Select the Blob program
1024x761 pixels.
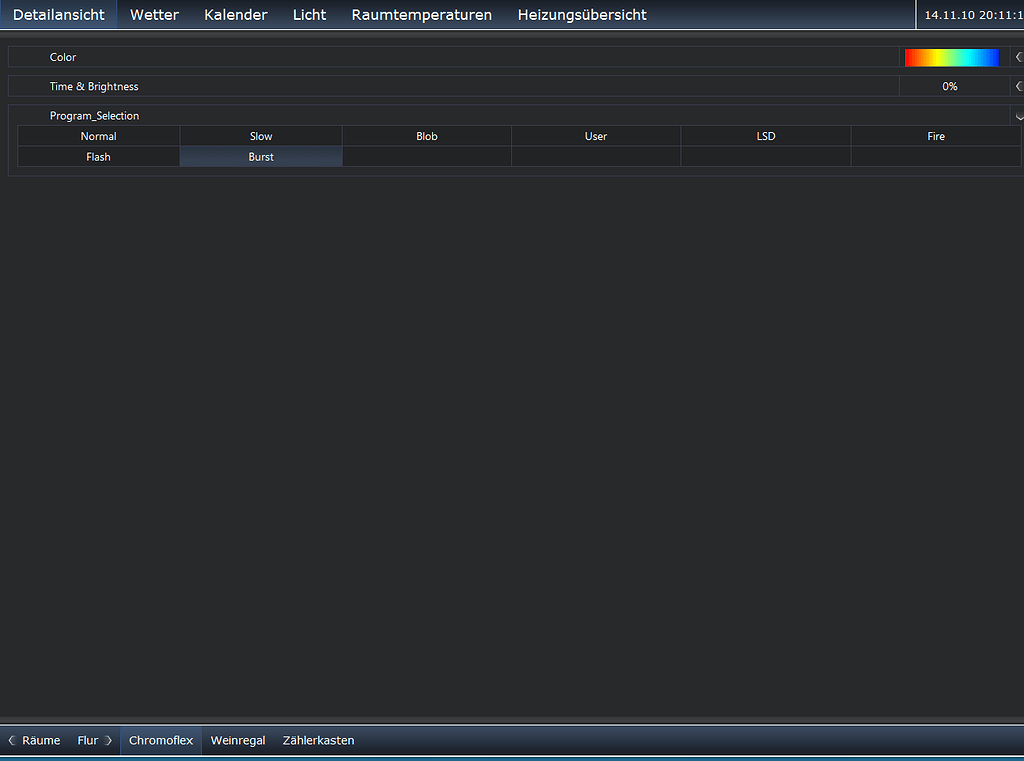(x=426, y=136)
